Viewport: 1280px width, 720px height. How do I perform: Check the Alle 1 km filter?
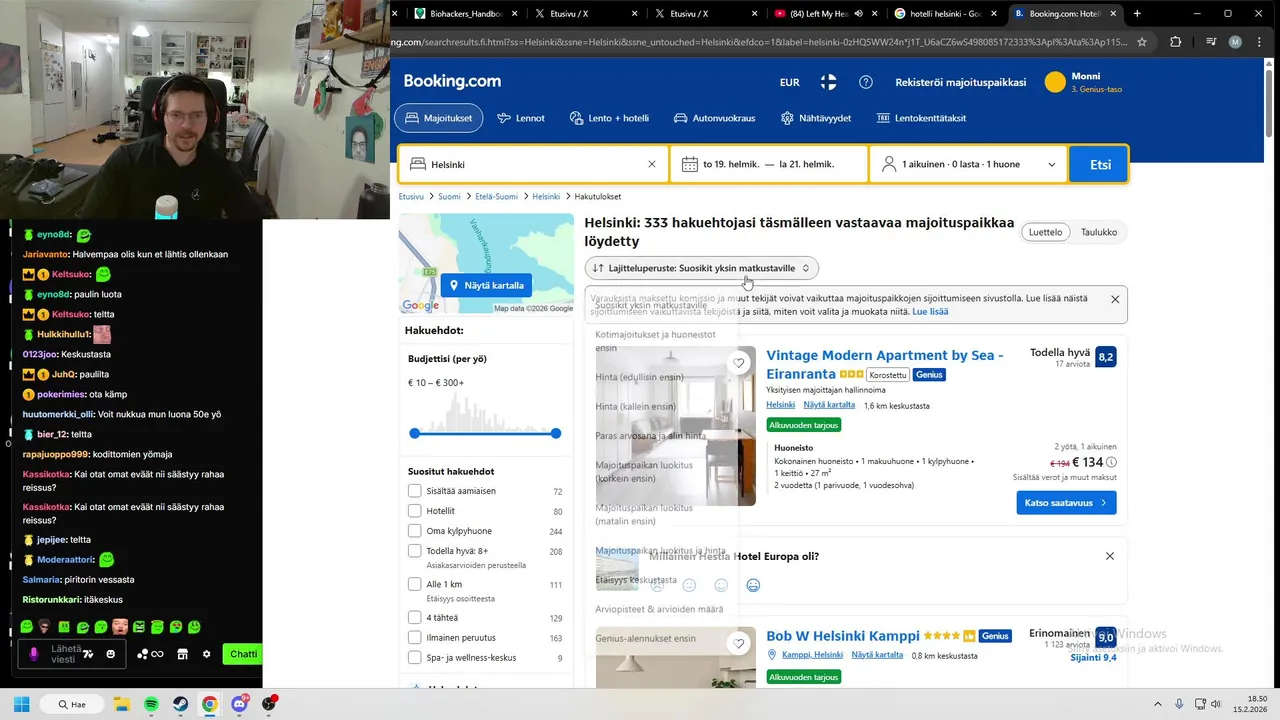[415, 584]
